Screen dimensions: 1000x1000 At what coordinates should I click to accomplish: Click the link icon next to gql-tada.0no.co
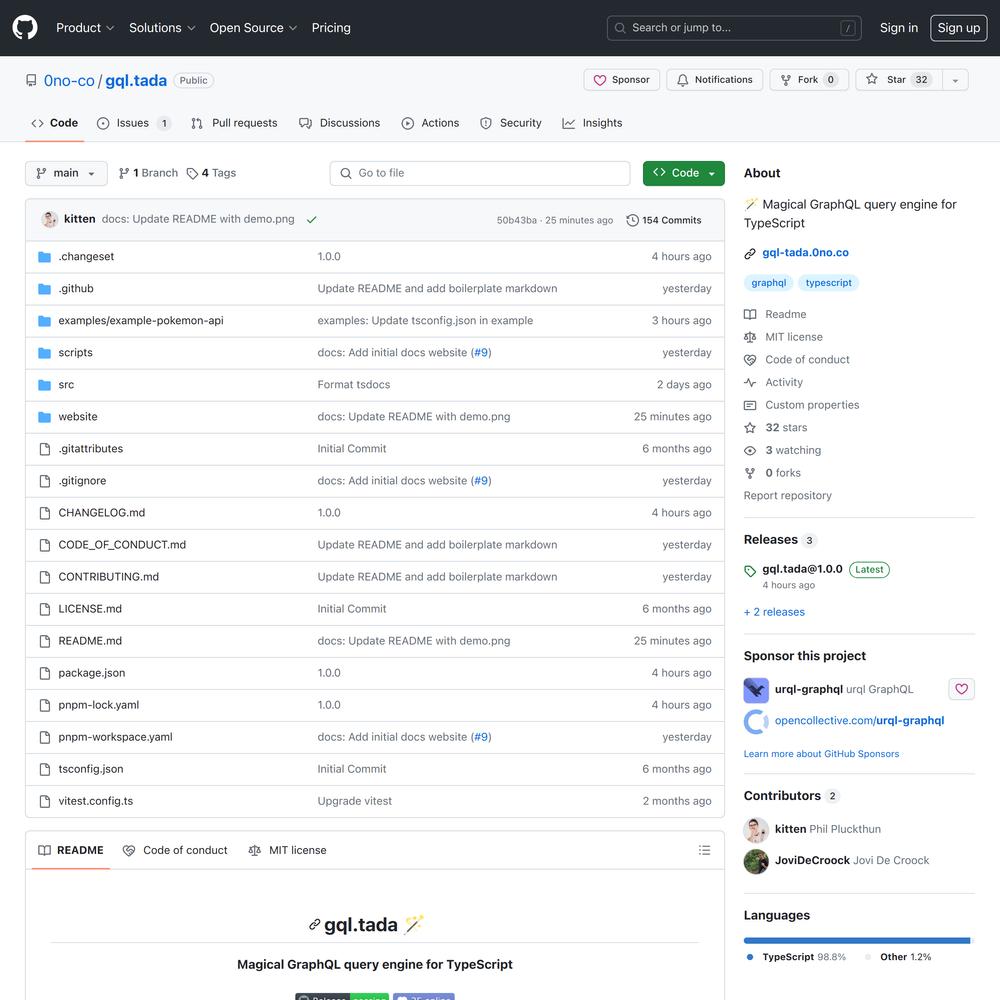click(750, 253)
